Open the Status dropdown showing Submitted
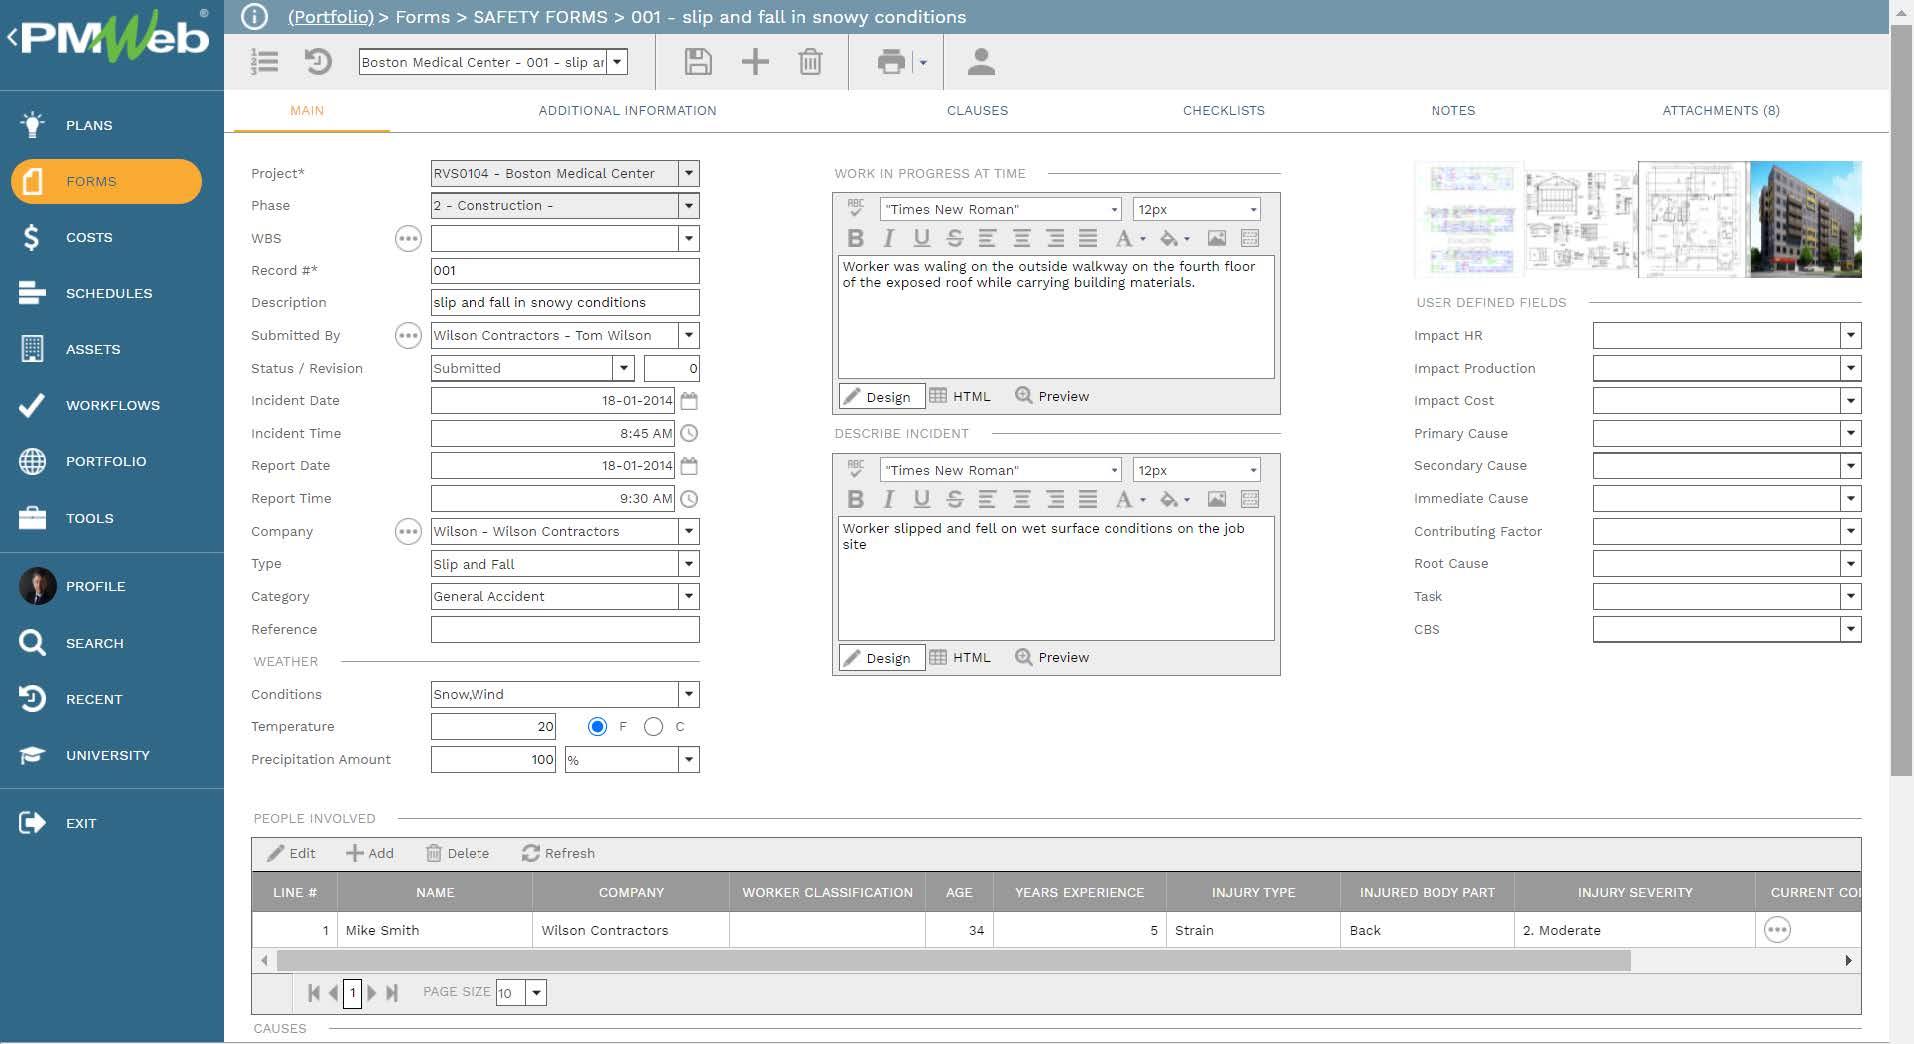 623,369
